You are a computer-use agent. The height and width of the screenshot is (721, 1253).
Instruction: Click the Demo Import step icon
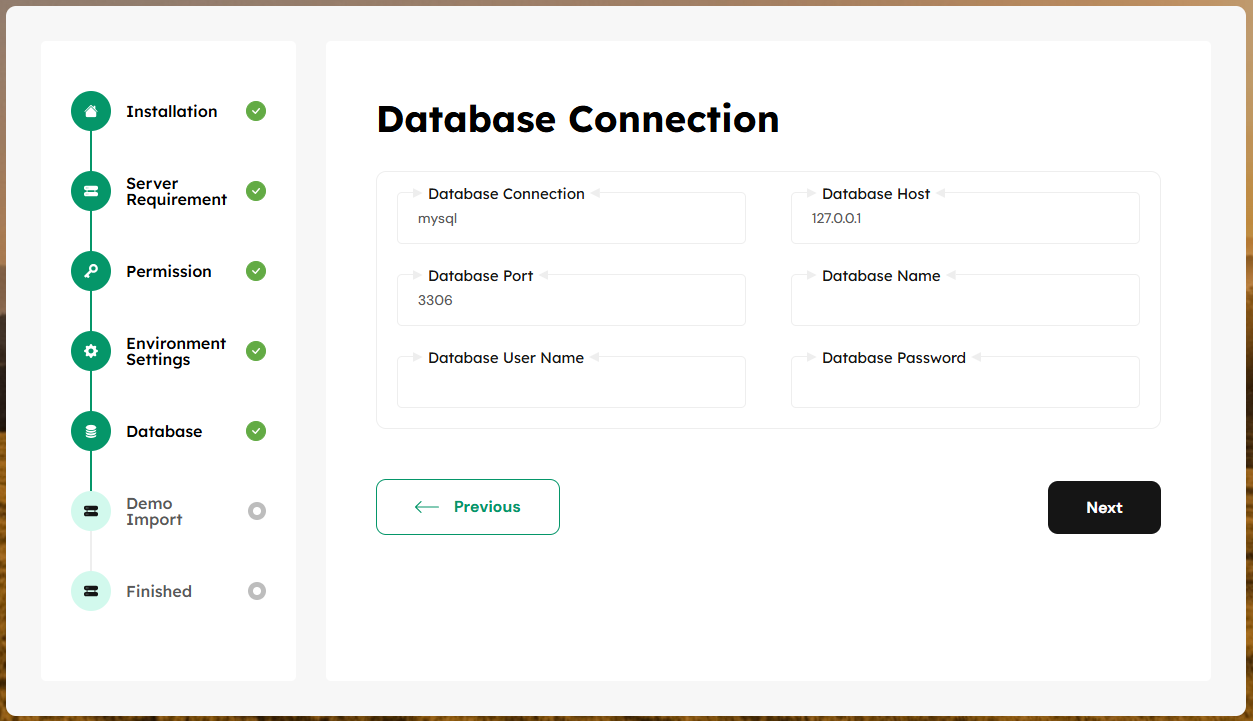tap(91, 511)
